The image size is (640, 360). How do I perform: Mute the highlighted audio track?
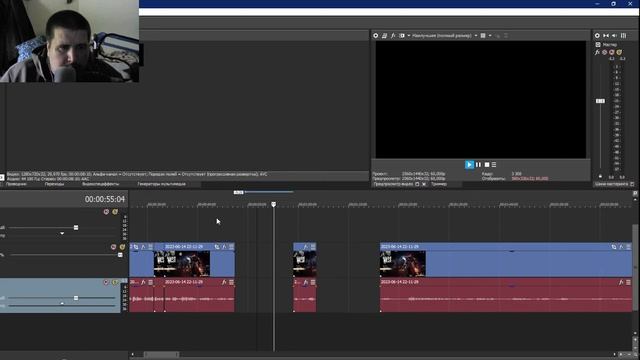[106, 282]
